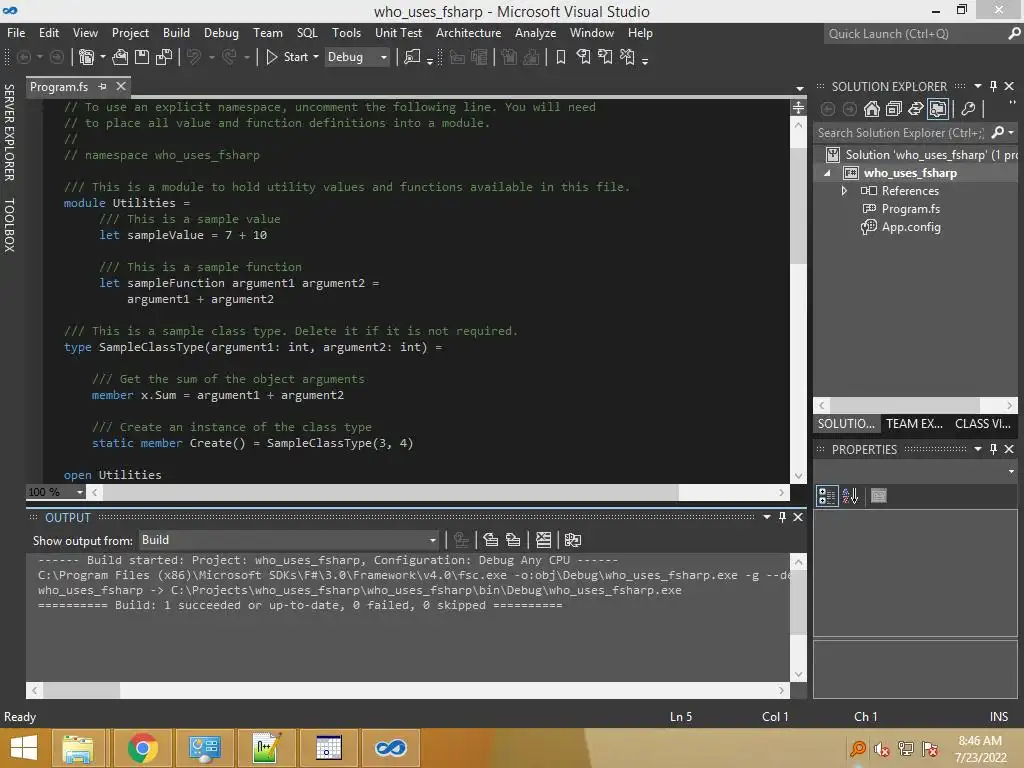Click Solution Explorer Home icon

coord(872,109)
